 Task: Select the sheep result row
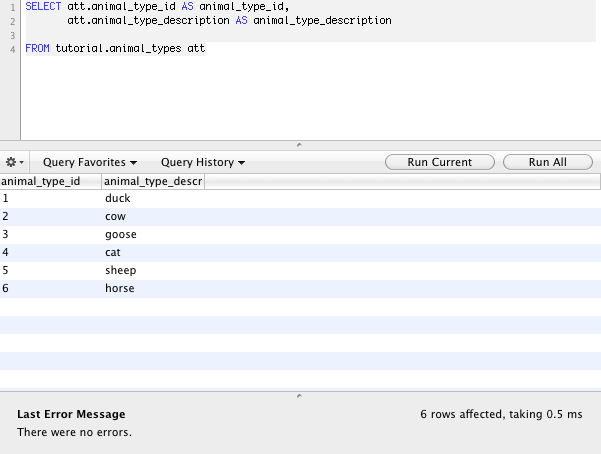(x=300, y=271)
